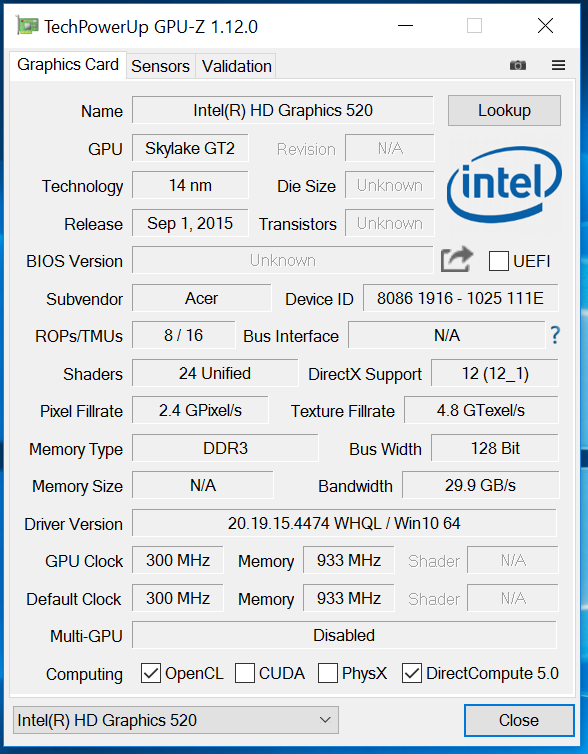Click the Intel logo image
Image resolution: width=588 pixels, height=754 pixels.
click(504, 184)
